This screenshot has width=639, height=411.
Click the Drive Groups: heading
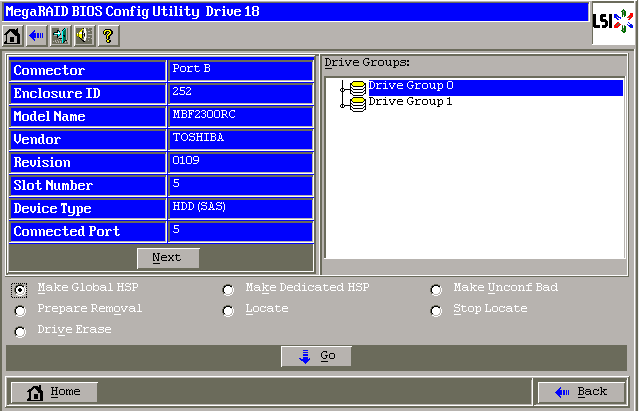pos(367,63)
